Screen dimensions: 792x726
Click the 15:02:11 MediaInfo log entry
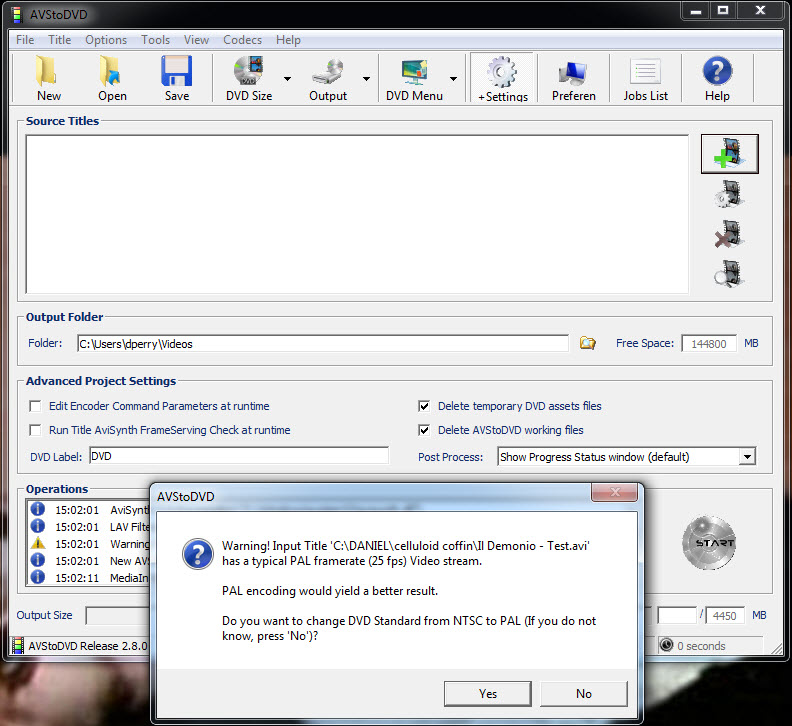coord(90,577)
